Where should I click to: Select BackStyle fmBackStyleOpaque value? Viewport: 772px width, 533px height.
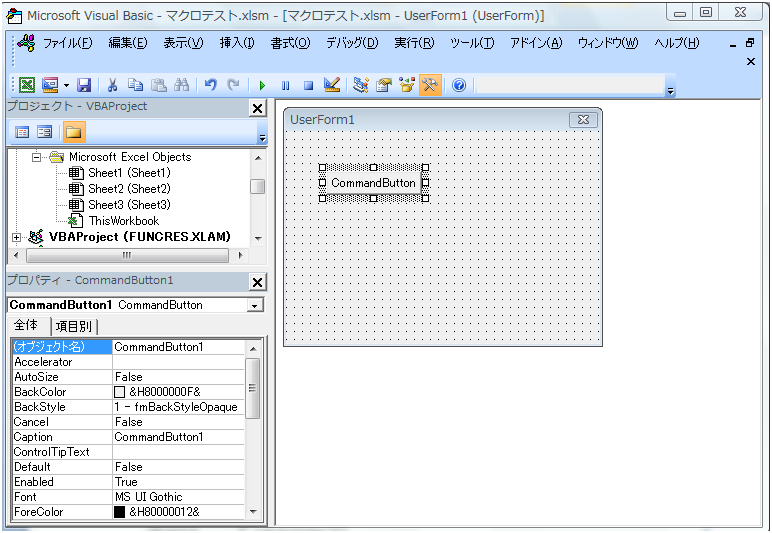tap(178, 407)
